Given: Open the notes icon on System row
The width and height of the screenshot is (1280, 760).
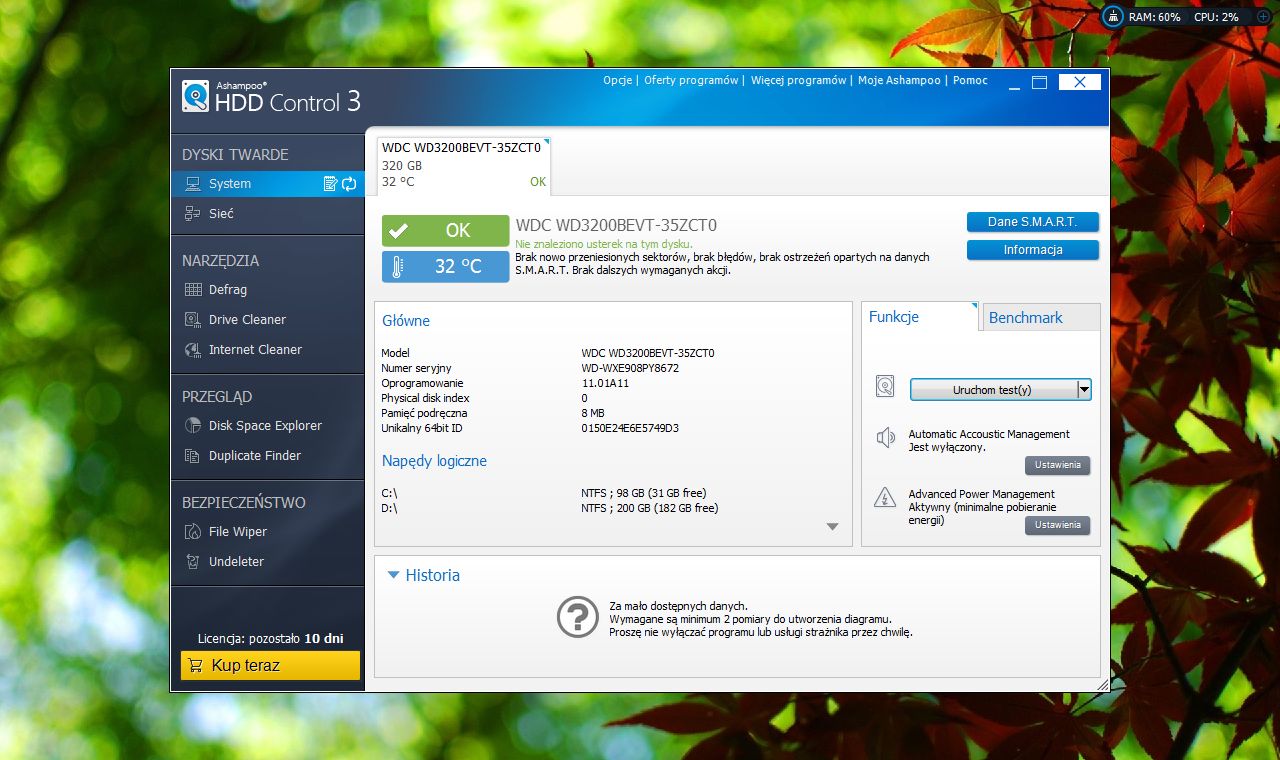Looking at the screenshot, I should pyautogui.click(x=330, y=184).
